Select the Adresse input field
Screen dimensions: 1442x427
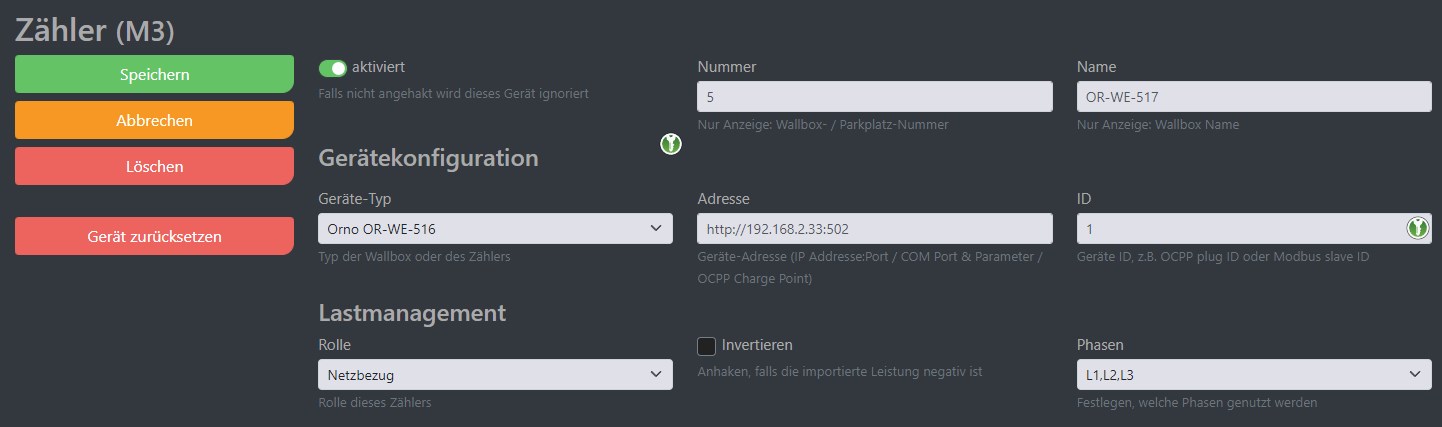[874, 229]
